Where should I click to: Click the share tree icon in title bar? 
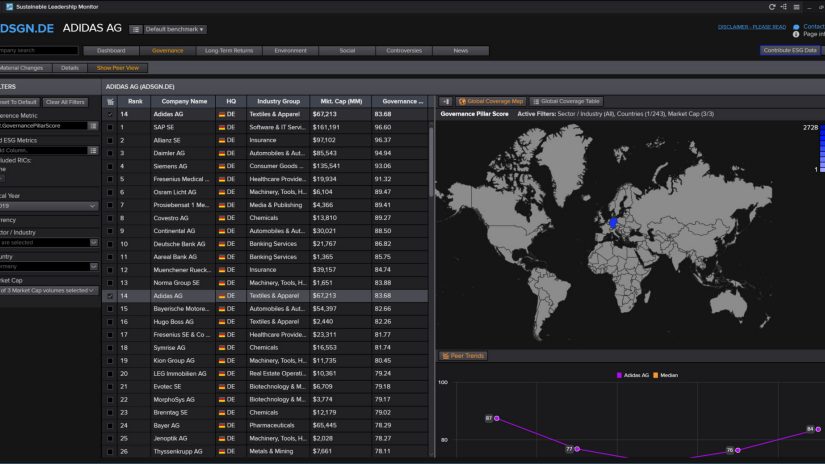(x=784, y=7)
